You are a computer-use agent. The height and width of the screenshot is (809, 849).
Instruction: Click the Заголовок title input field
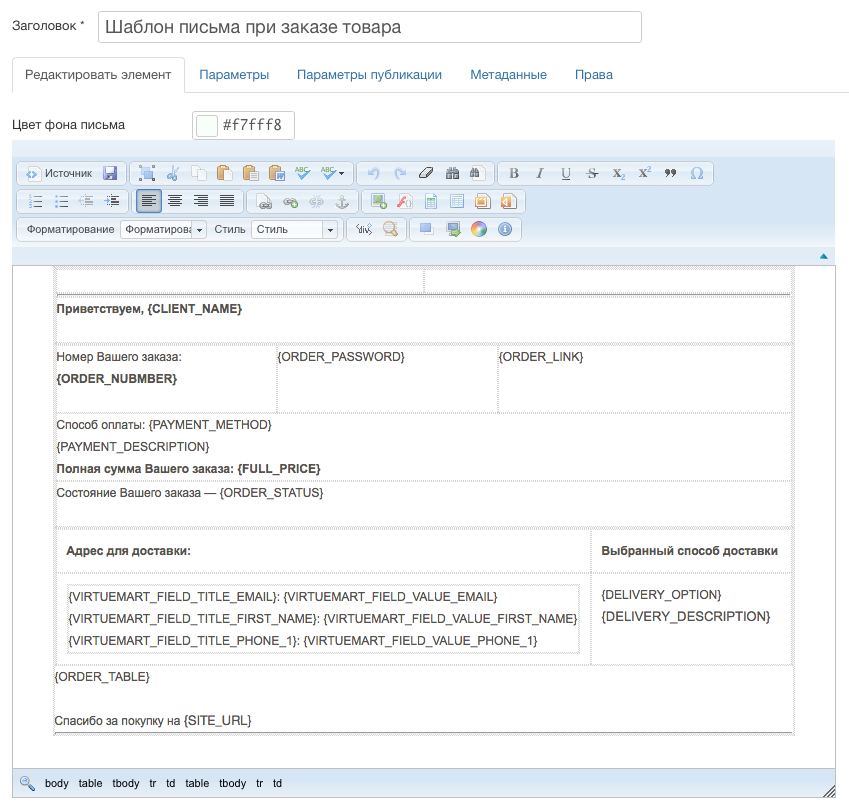point(370,27)
